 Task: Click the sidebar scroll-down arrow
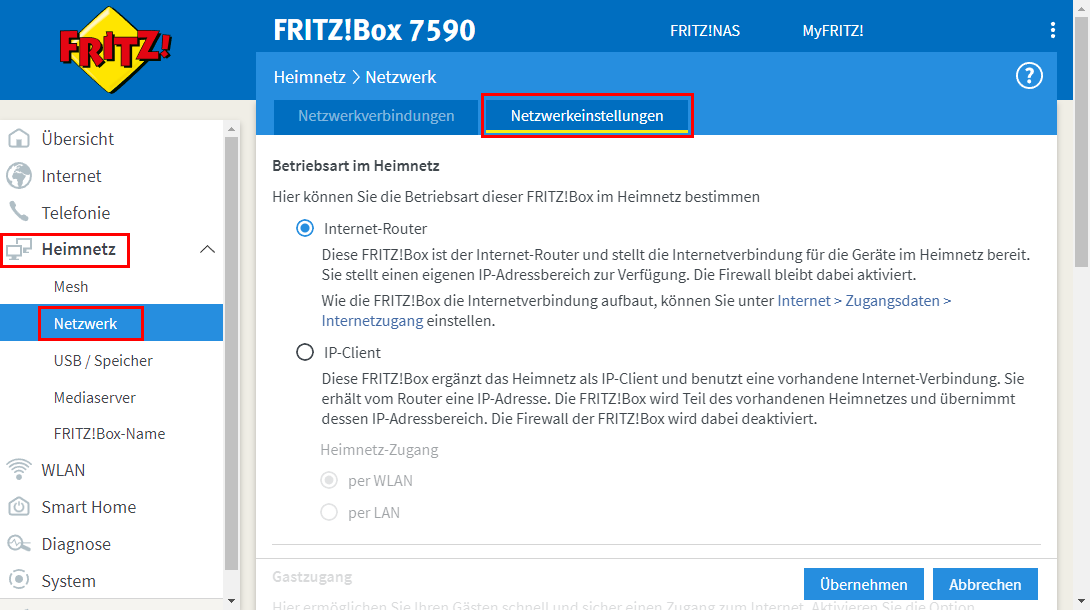(x=231, y=601)
